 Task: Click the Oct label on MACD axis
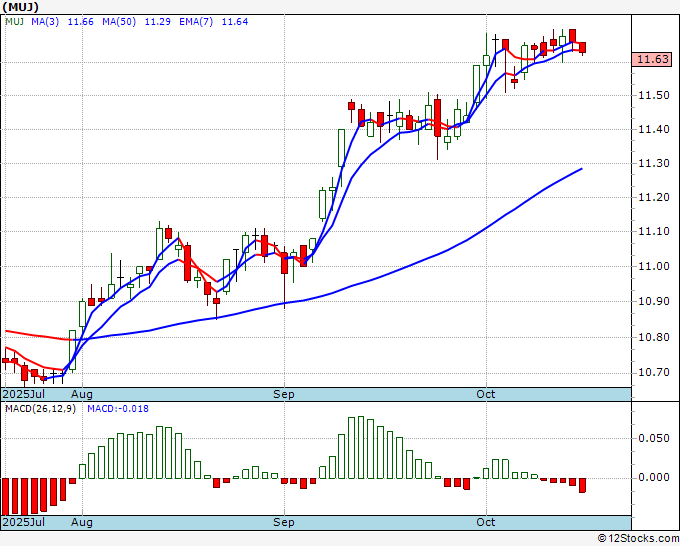(x=486, y=522)
